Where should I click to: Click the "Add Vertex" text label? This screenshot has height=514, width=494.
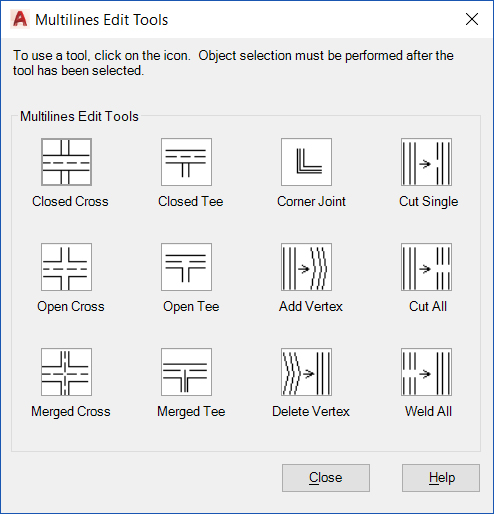coord(311,306)
